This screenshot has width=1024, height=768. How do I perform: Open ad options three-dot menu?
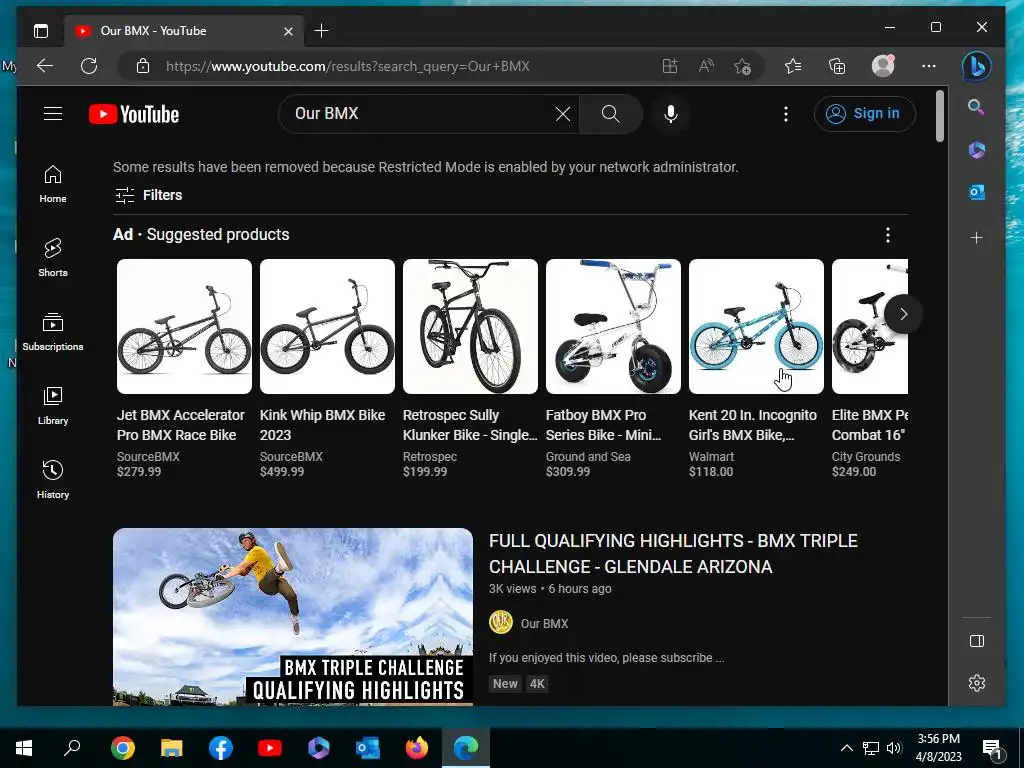[888, 235]
